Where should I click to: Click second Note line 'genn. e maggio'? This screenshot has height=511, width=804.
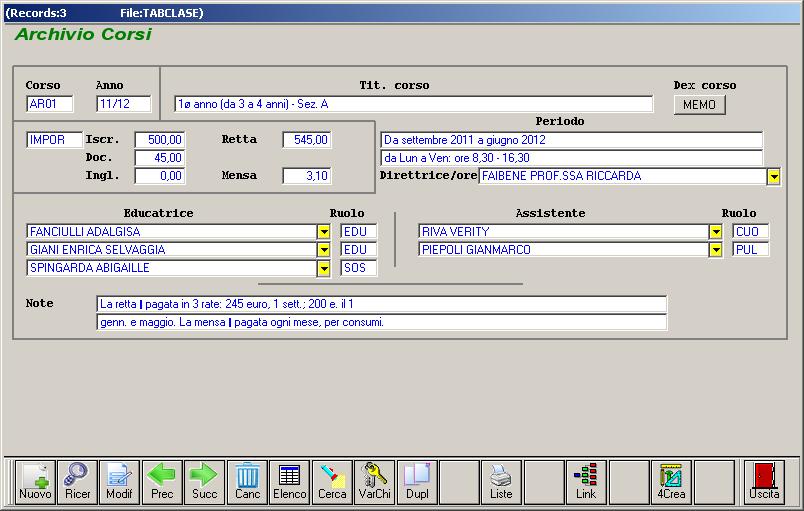point(381,322)
